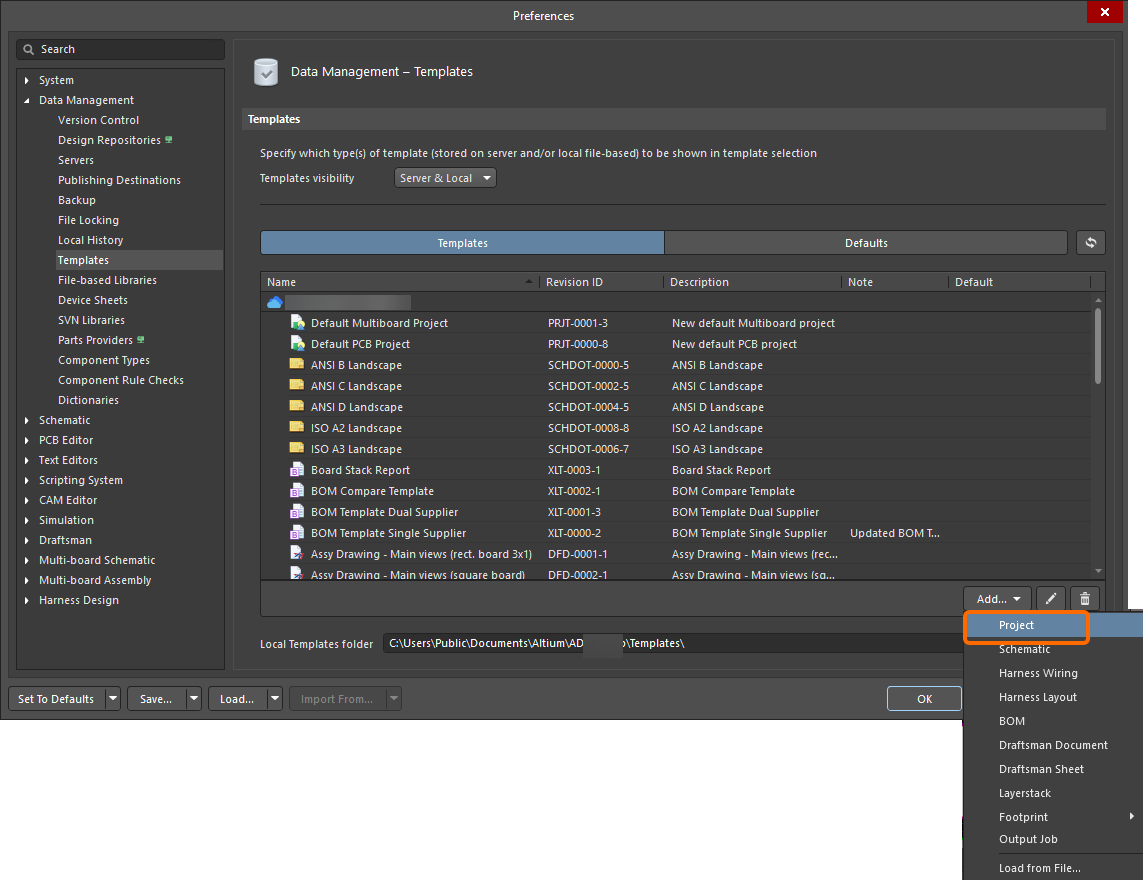Switch to the Defaults tab

(865, 243)
